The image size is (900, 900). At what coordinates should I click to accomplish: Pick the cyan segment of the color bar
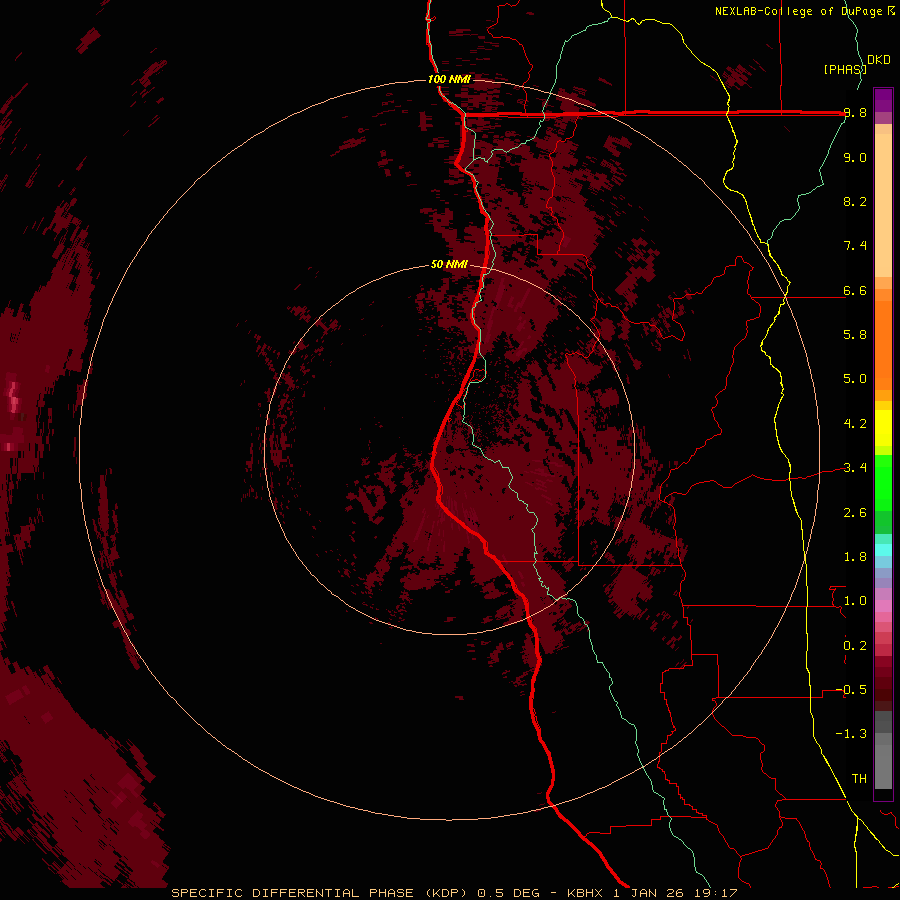883,550
